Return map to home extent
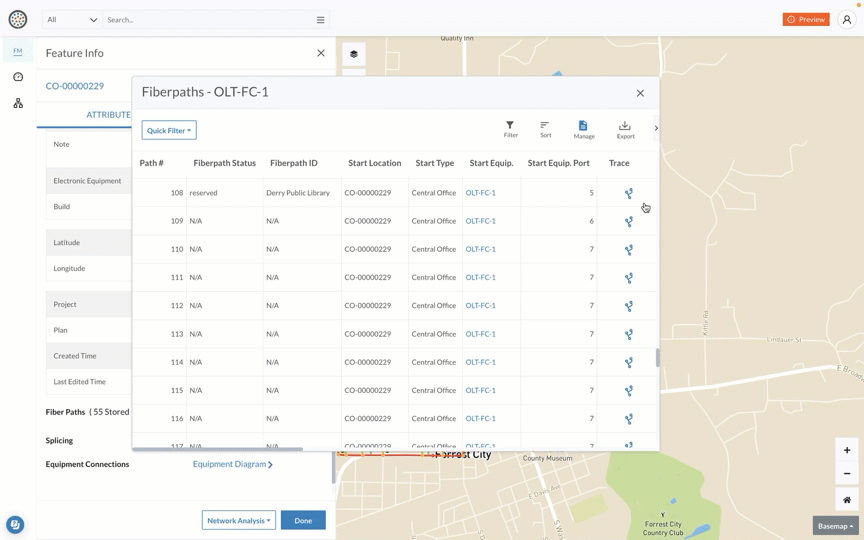Viewport: 864px width, 540px height. 846,500
